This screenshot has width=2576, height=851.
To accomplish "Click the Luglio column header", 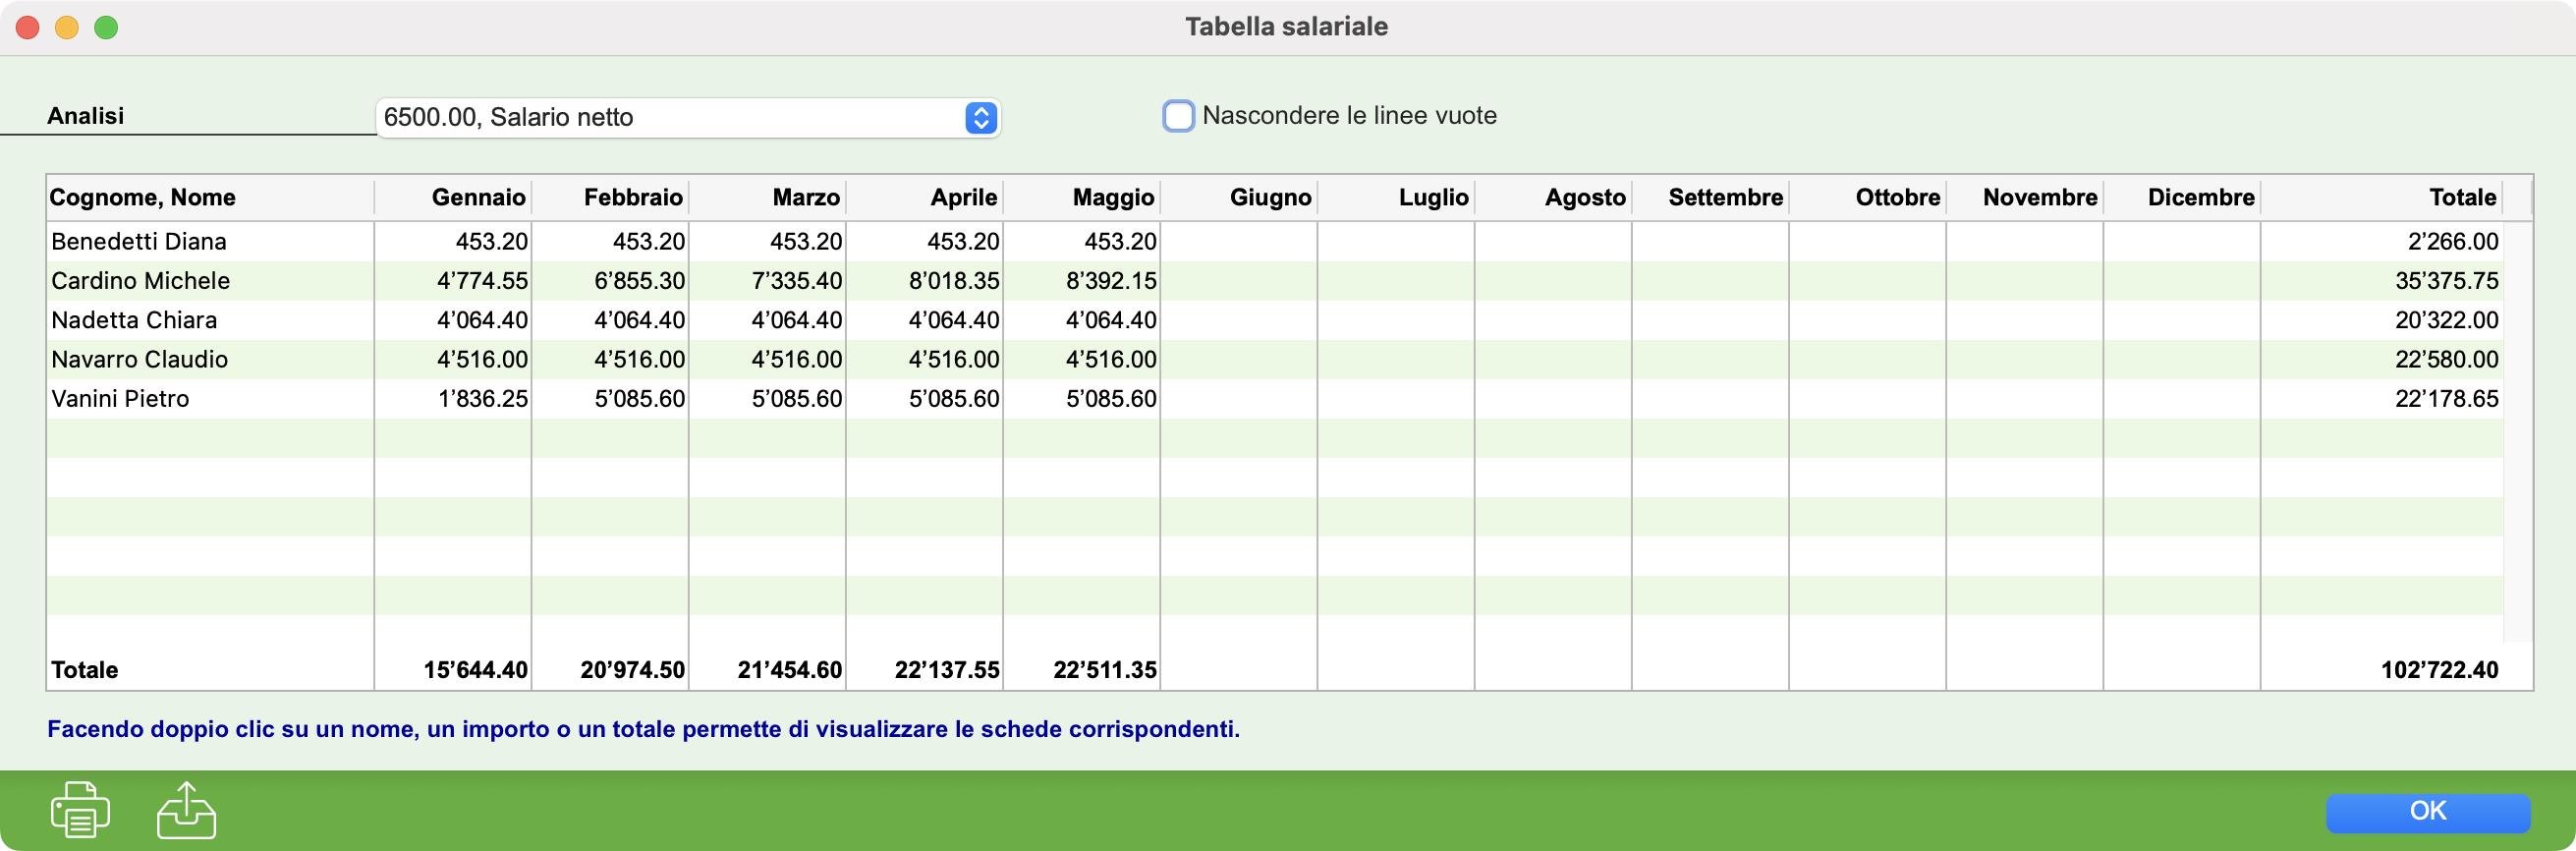I will click(x=1395, y=197).
